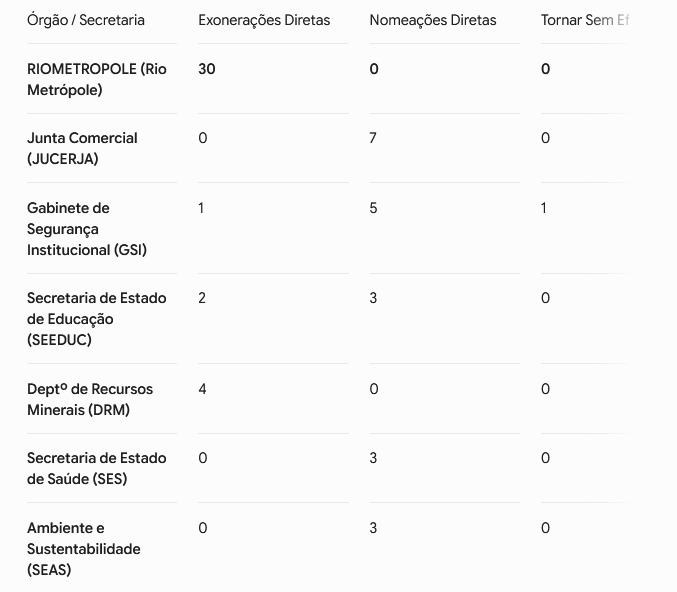677x592 pixels.
Task: Click the truncated 'Tornar Sem Ef' column header
Action: (x=585, y=20)
